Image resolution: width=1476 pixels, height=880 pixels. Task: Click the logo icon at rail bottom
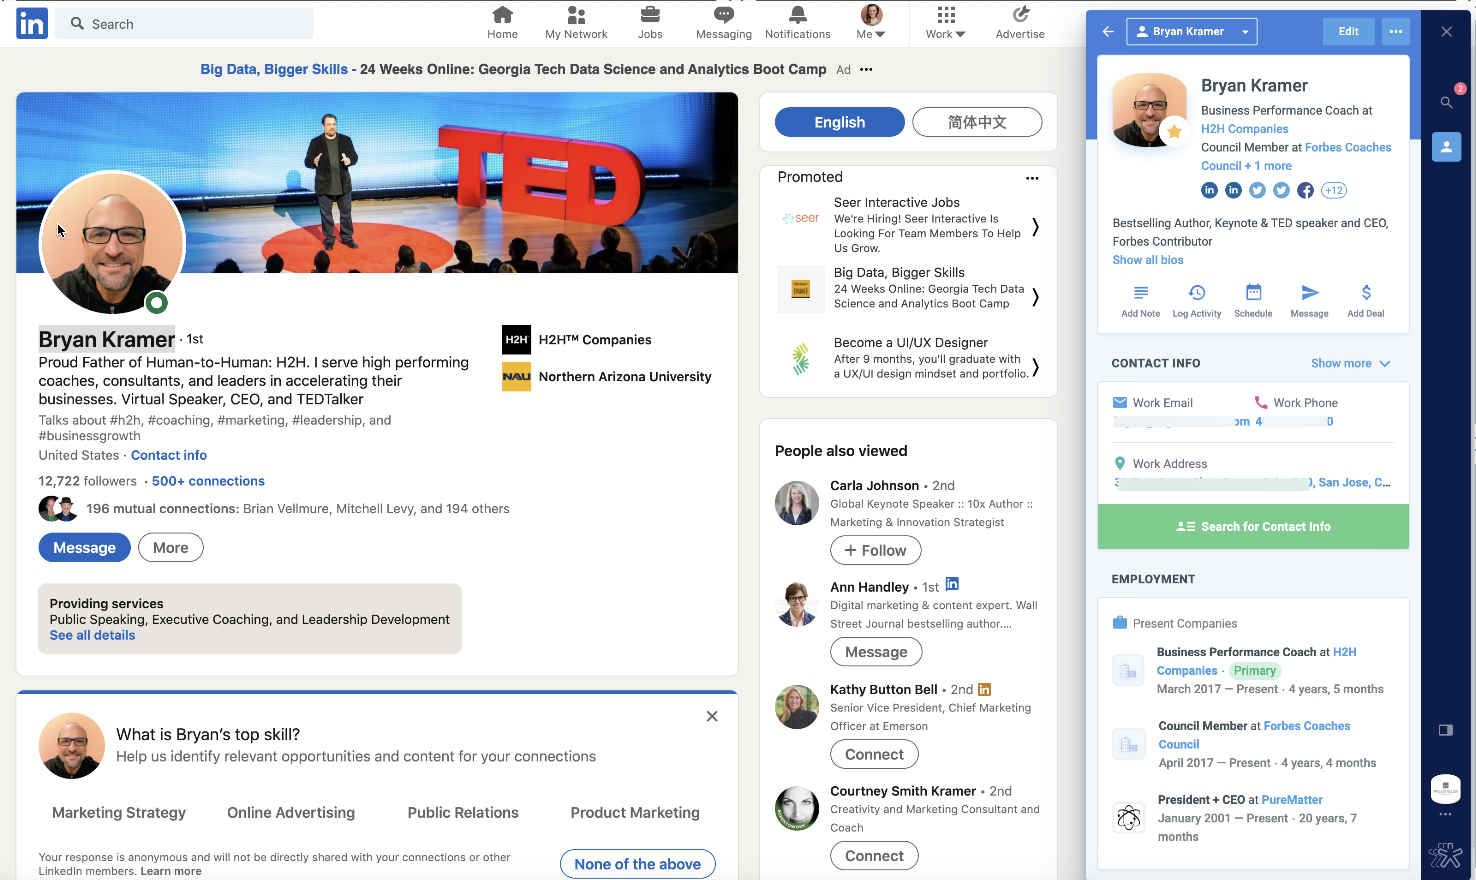tap(1445, 855)
